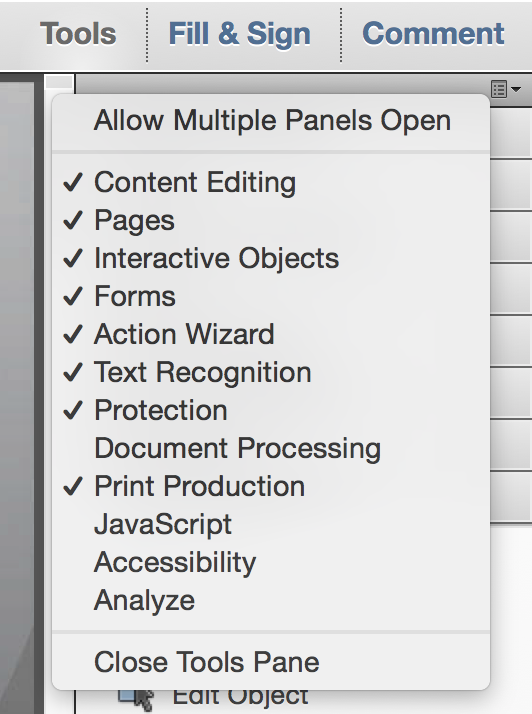
Task: Enable the Document Processing panel
Action: tap(271, 449)
